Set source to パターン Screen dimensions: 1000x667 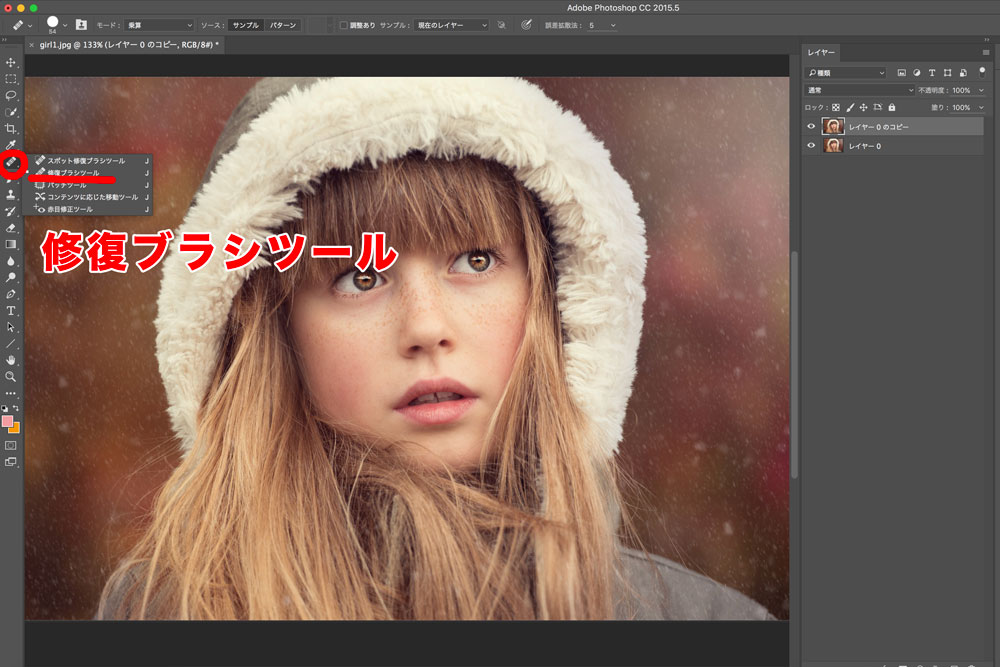click(x=283, y=26)
